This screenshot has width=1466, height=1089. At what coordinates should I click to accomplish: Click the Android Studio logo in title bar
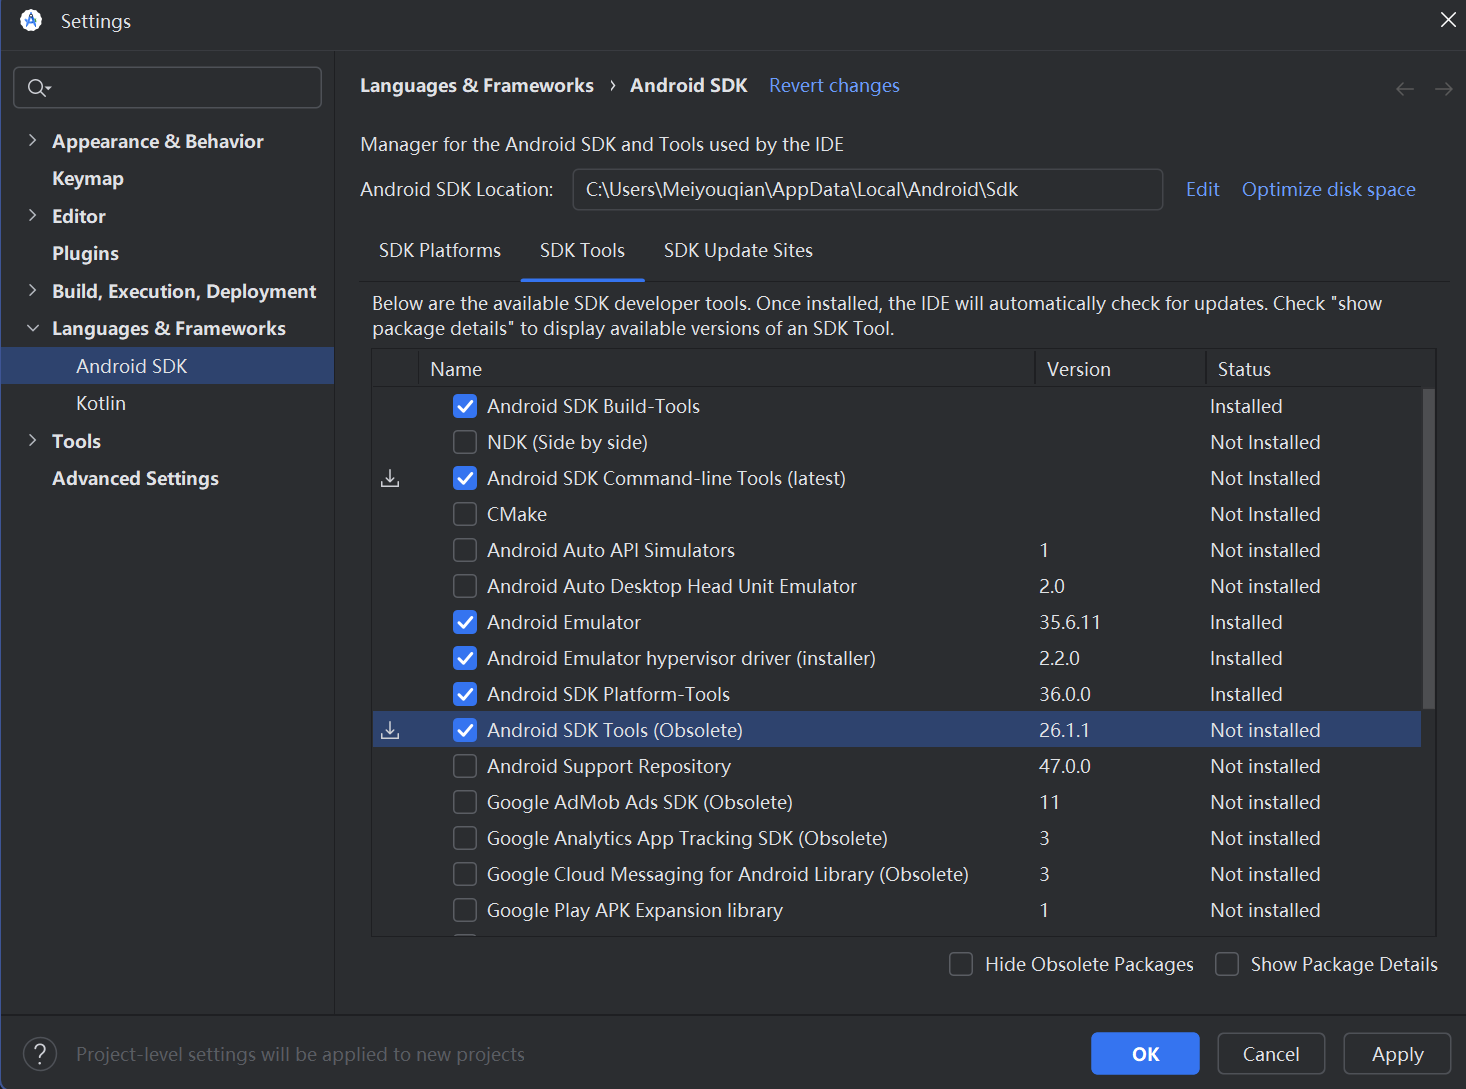click(31, 21)
